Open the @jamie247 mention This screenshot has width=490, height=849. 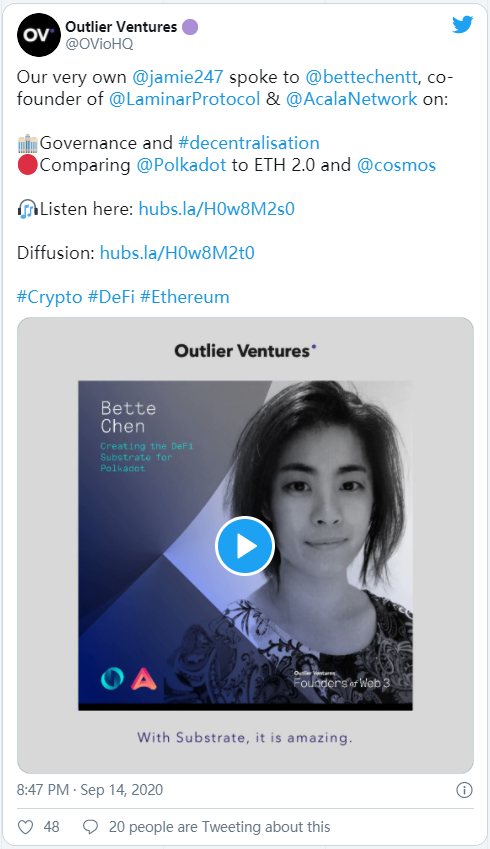click(x=178, y=77)
